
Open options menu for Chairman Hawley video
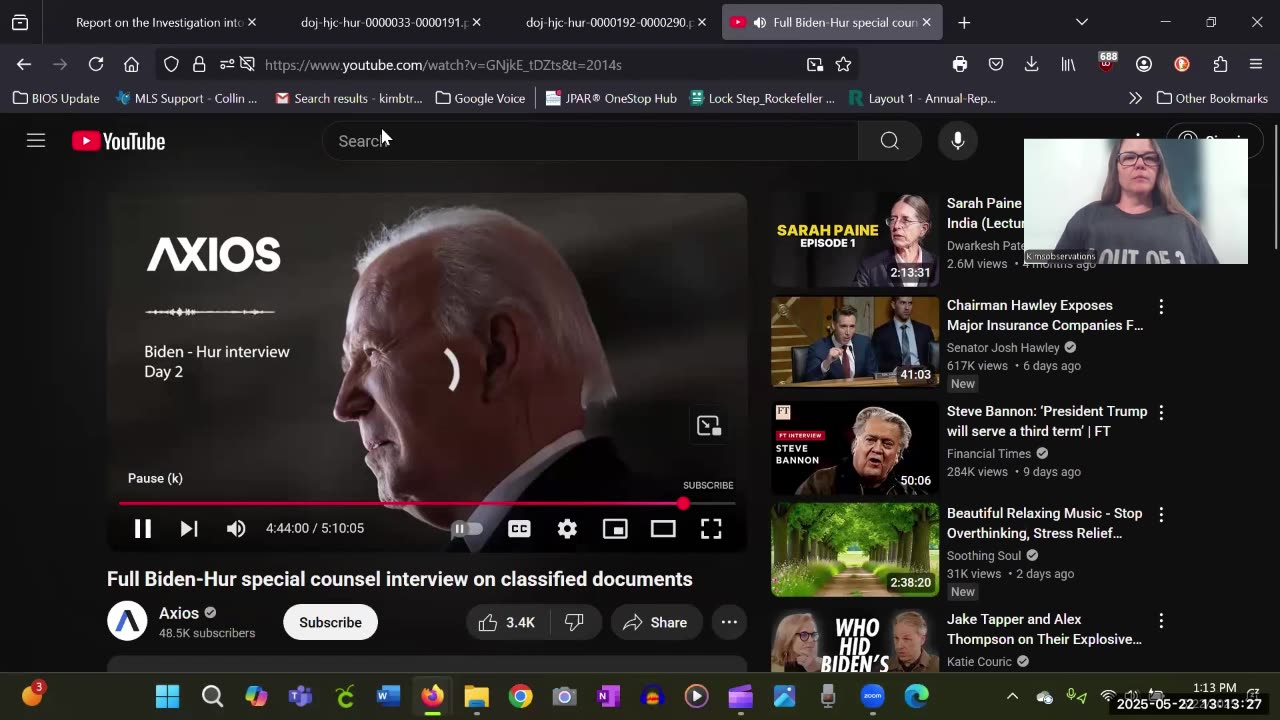(1161, 306)
